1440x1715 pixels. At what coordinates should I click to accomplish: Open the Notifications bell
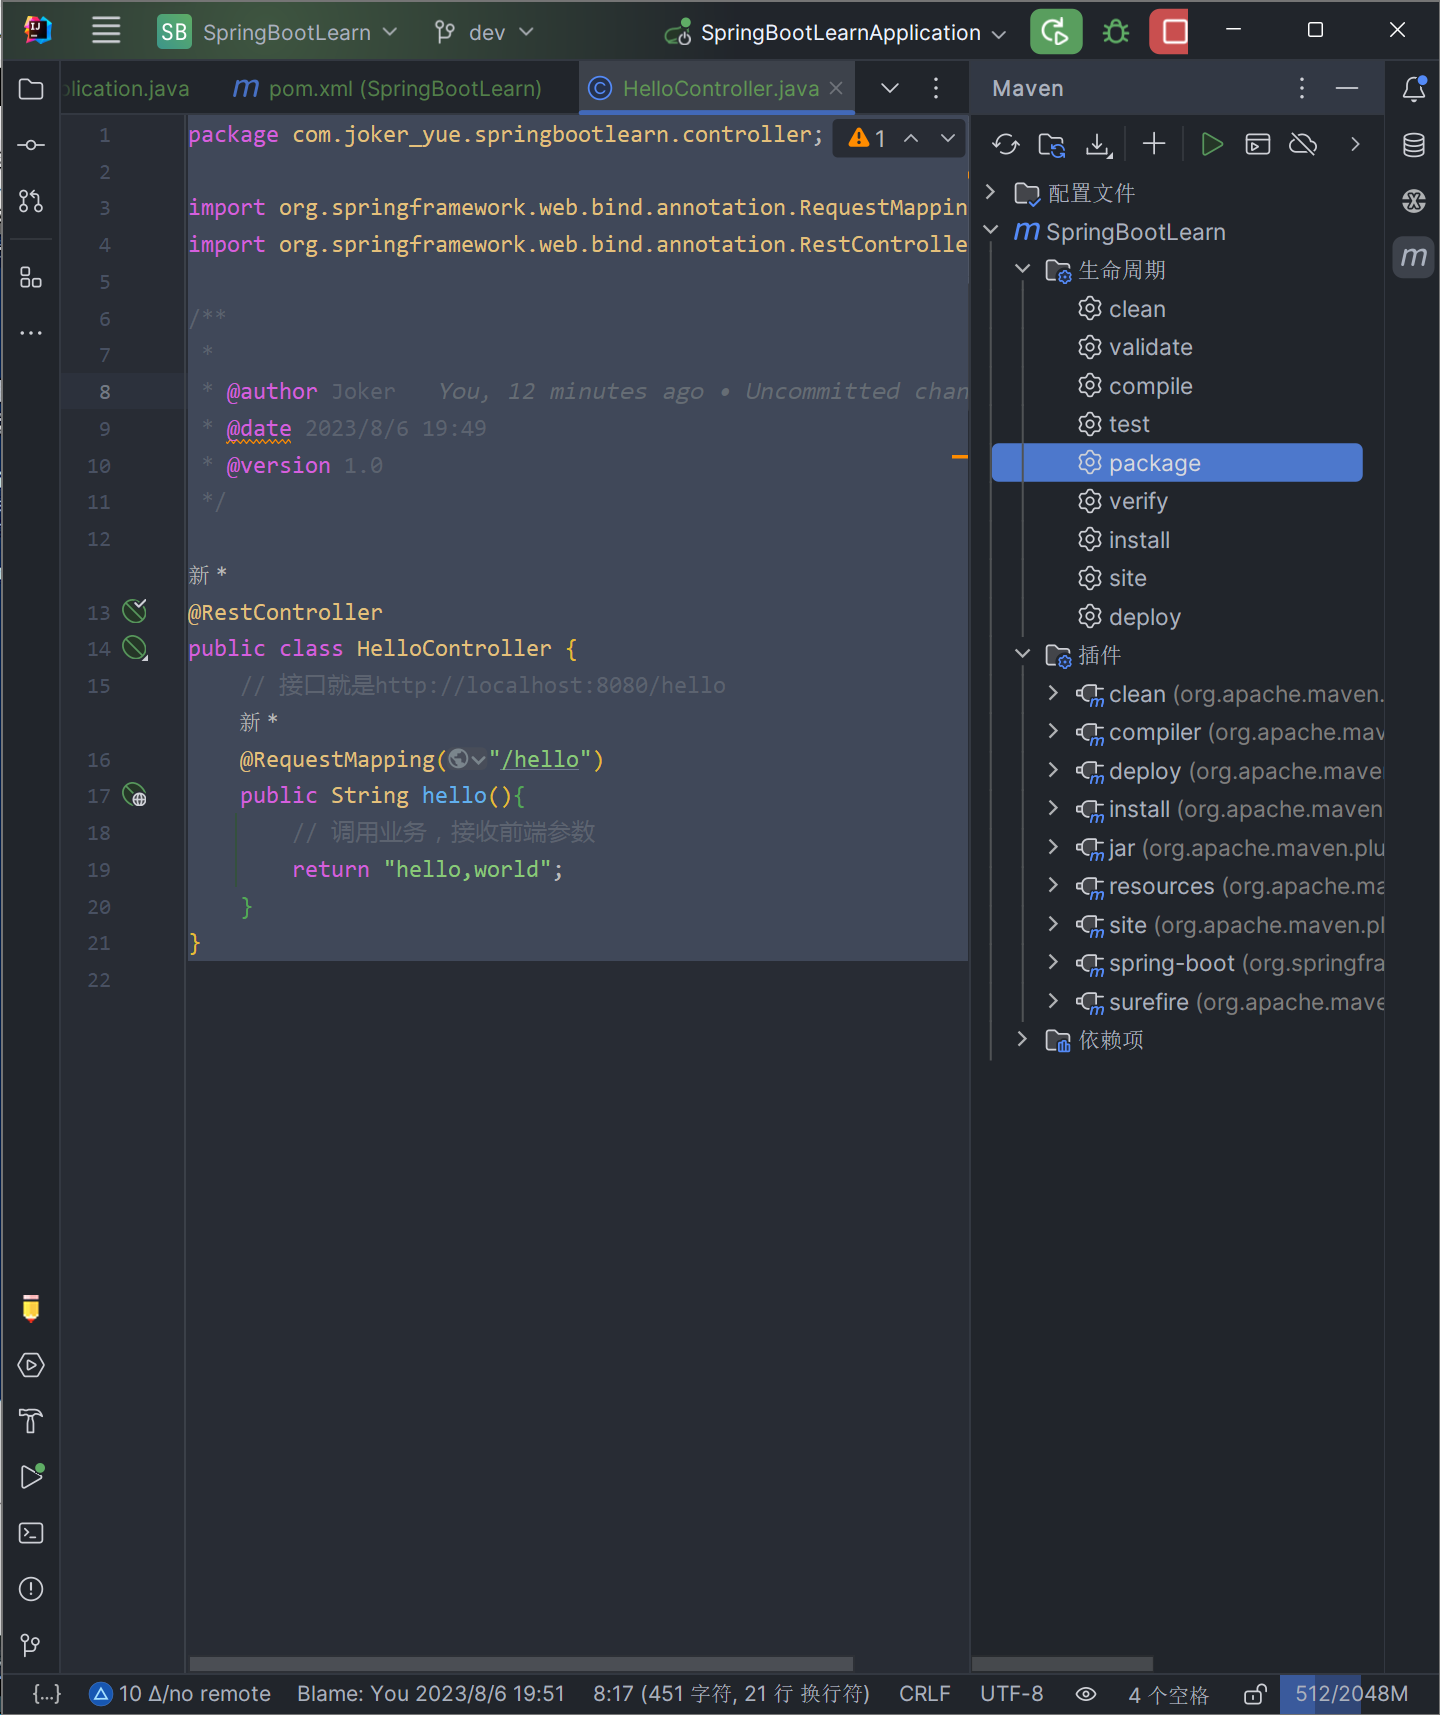[1414, 89]
